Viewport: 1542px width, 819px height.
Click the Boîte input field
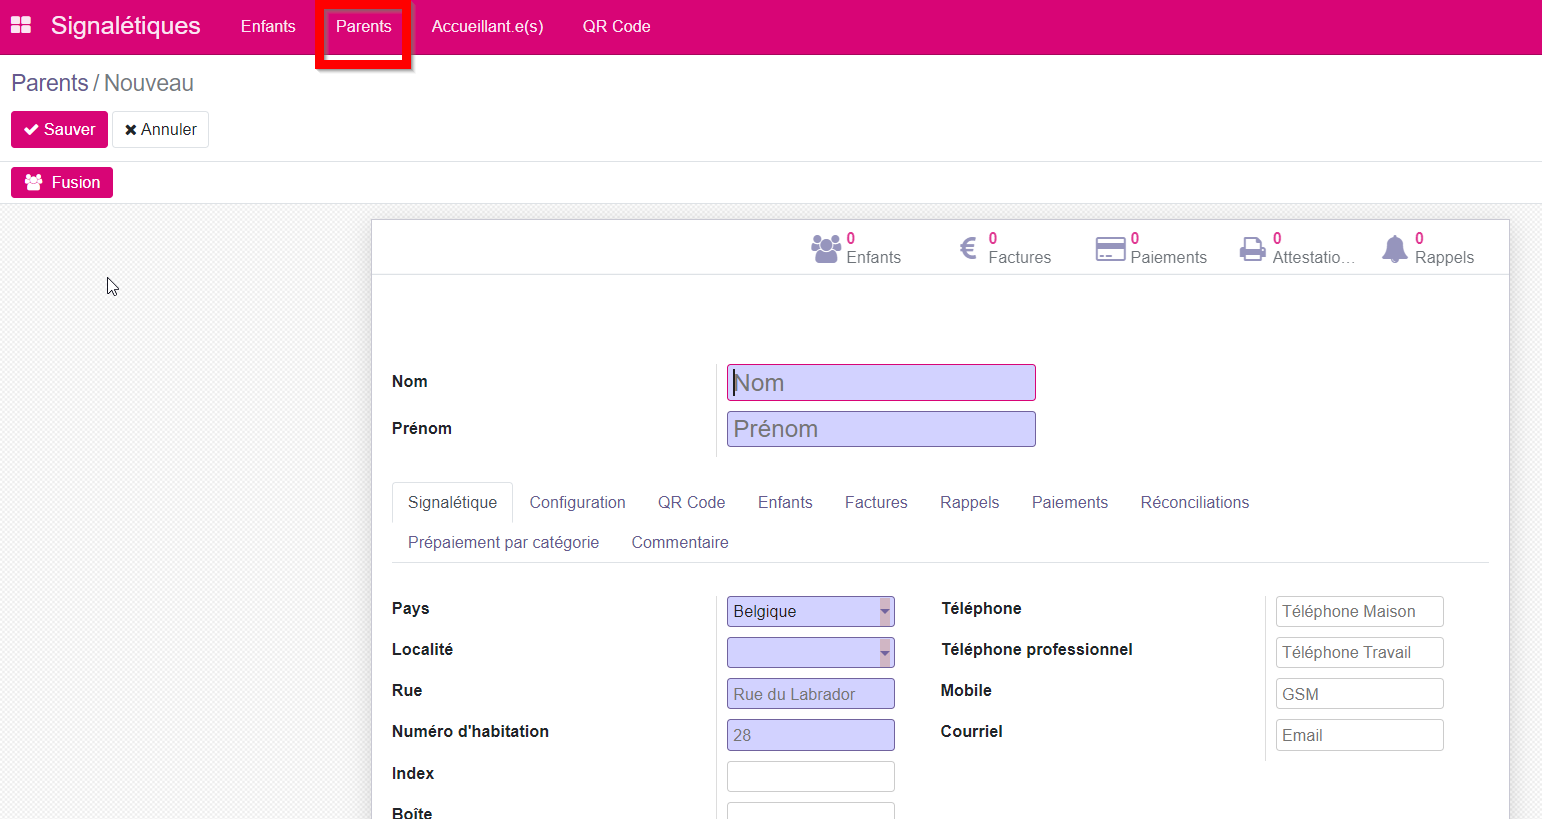coord(811,811)
